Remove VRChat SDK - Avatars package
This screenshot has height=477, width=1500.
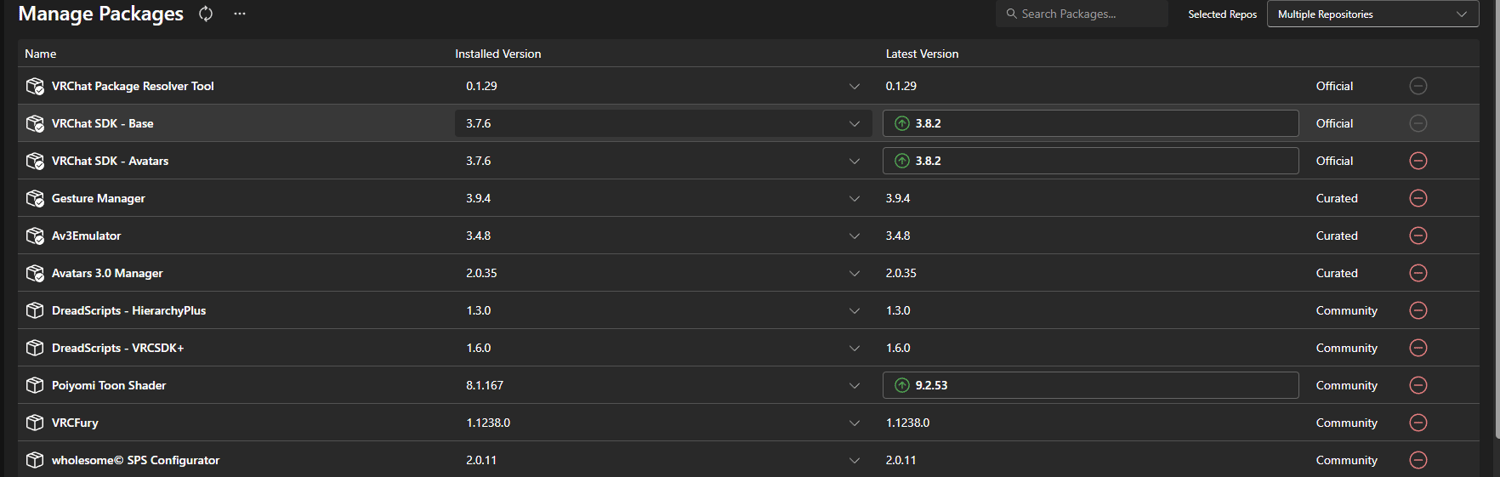(1418, 161)
